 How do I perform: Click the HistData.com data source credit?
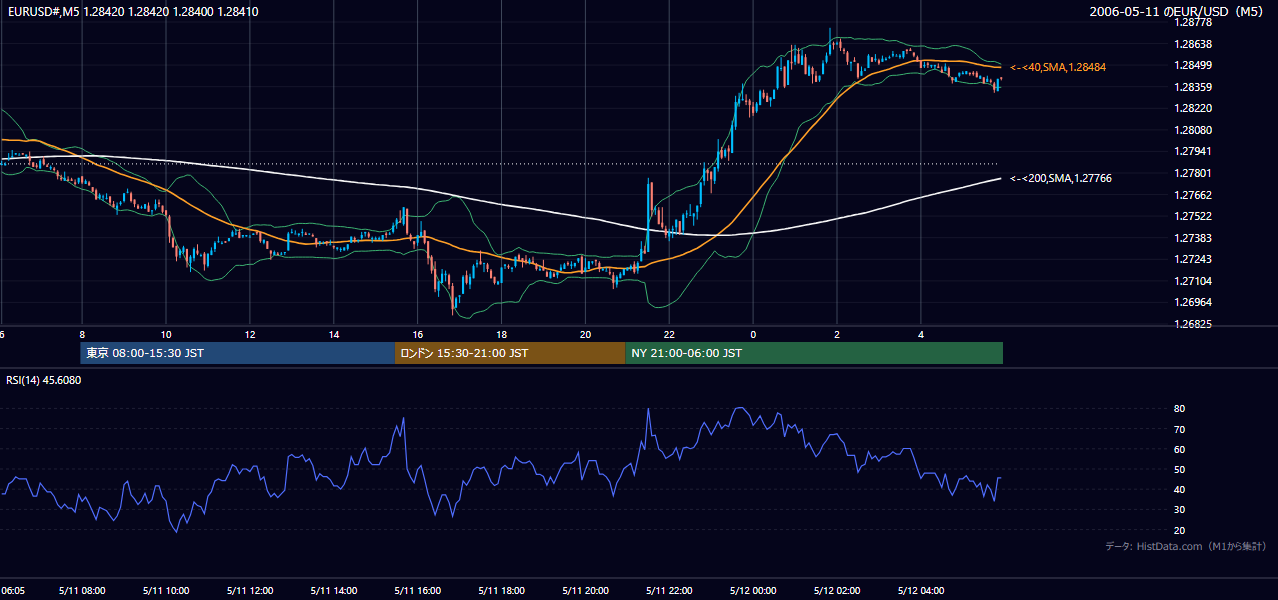(x=1186, y=546)
